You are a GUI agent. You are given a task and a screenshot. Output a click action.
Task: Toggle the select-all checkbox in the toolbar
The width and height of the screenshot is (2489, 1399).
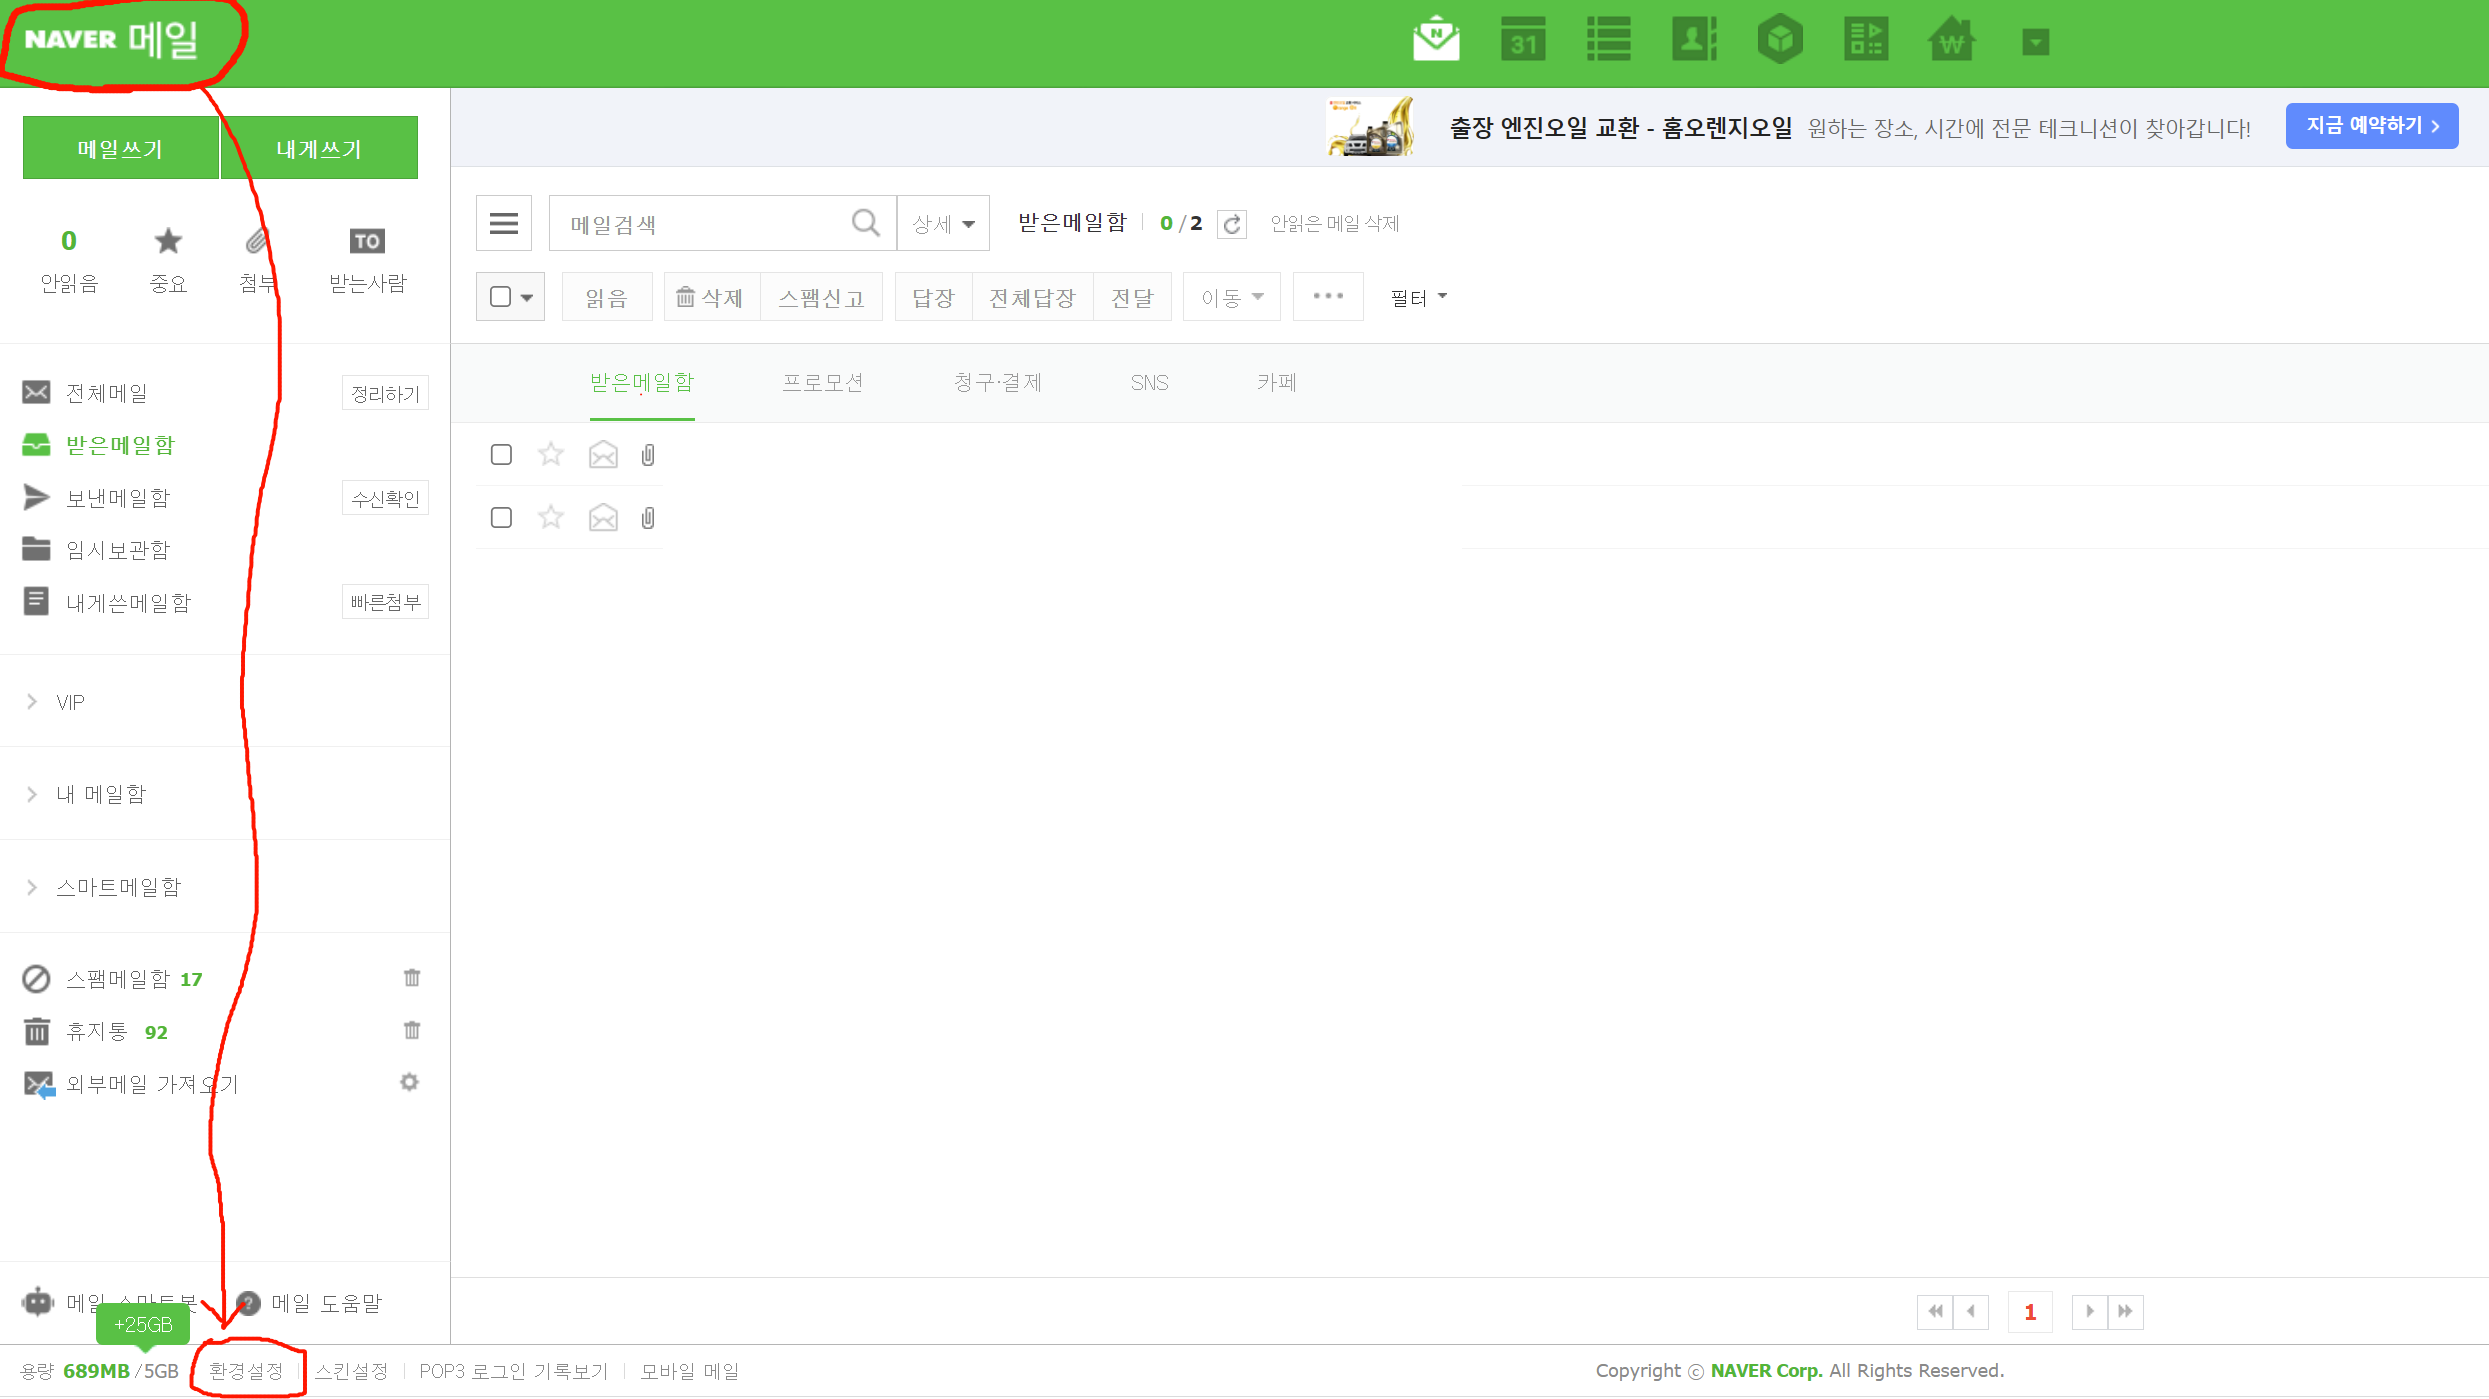pos(501,297)
